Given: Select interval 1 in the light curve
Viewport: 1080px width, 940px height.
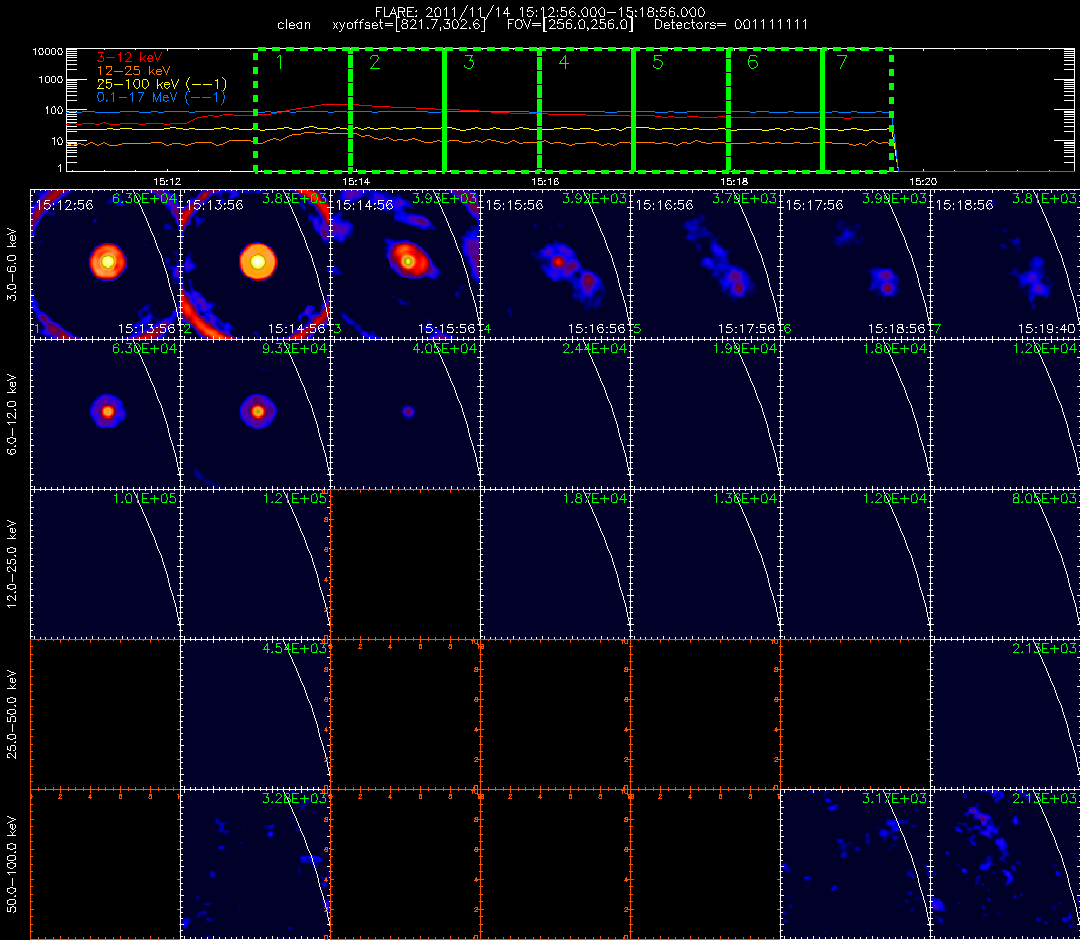Looking at the screenshot, I should click(303, 110).
